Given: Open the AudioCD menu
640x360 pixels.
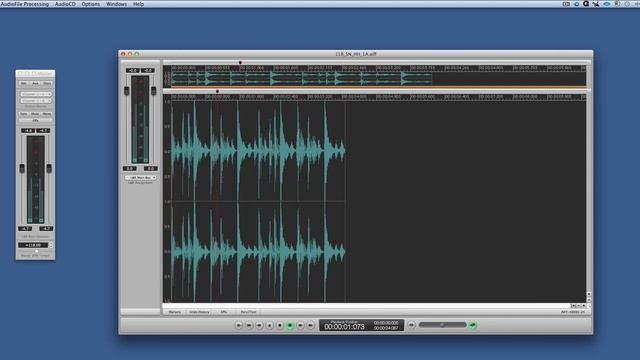Looking at the screenshot, I should coord(65,4).
